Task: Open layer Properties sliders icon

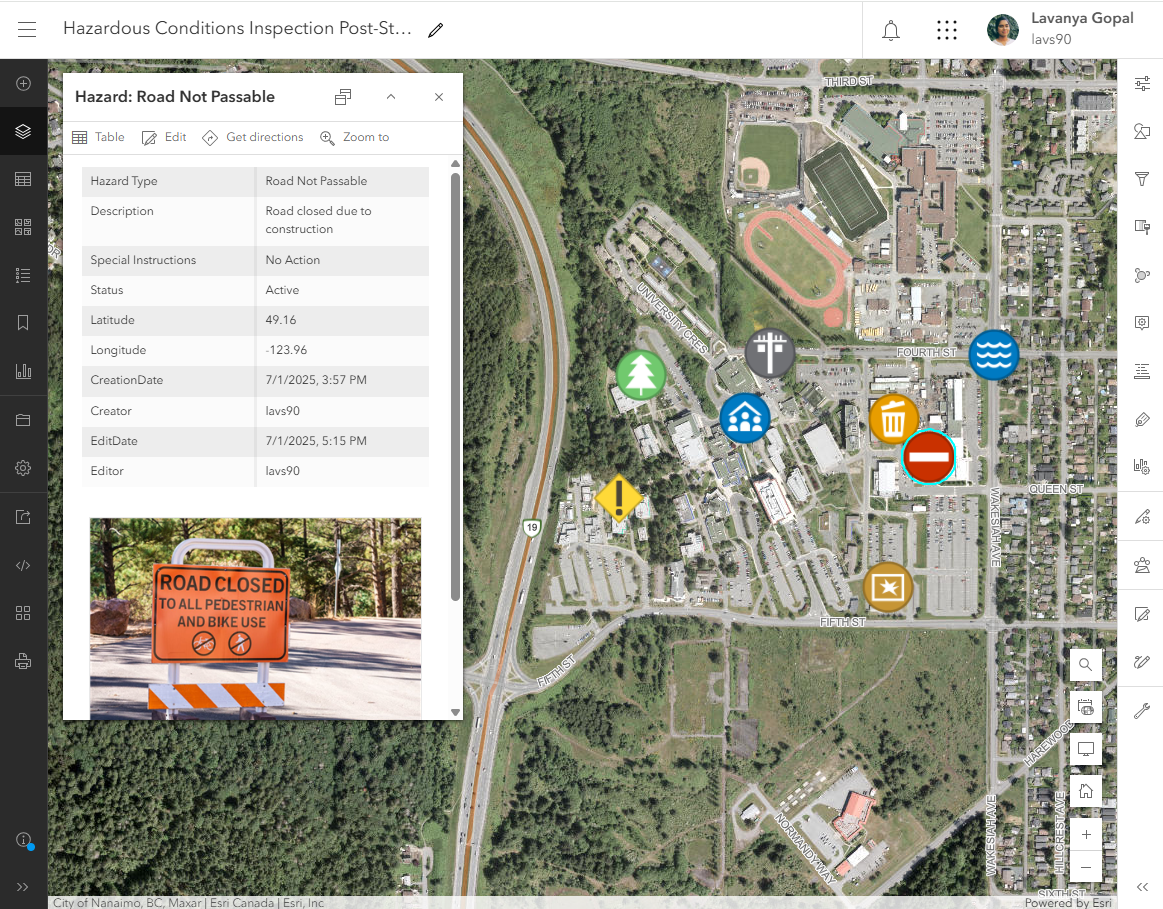Action: [x=1142, y=83]
